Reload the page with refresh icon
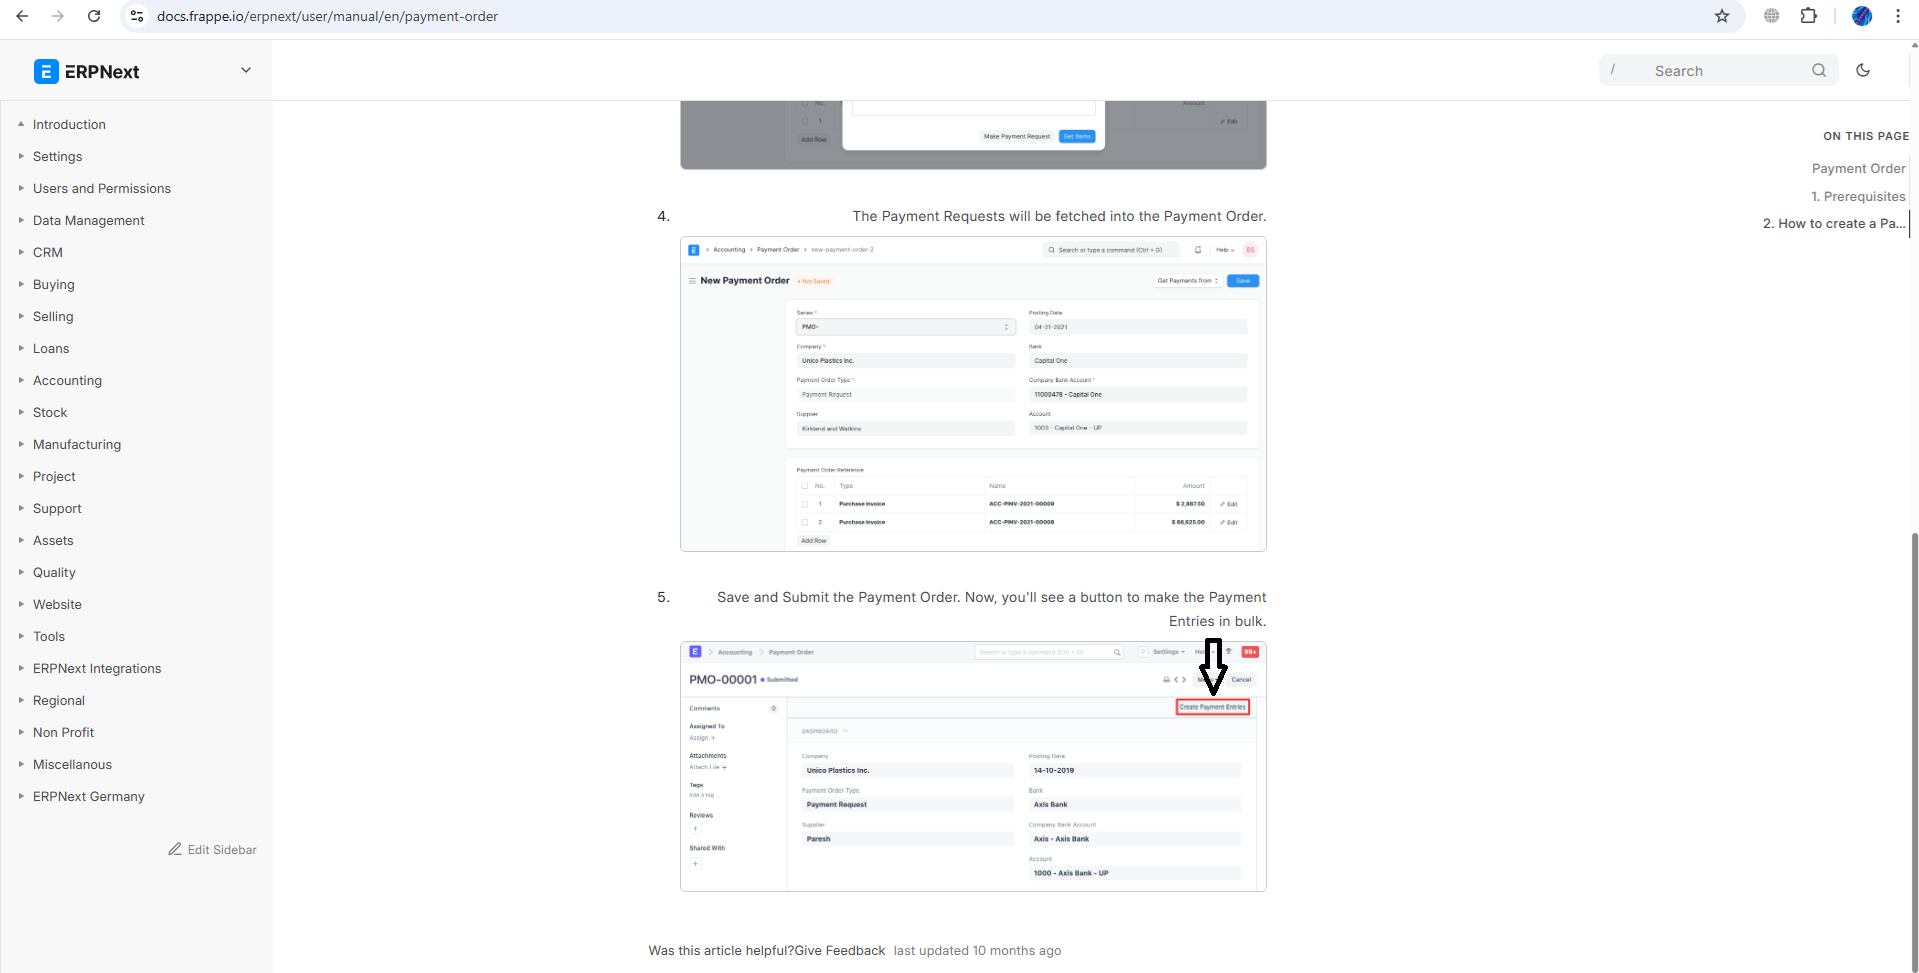This screenshot has width=1919, height=973. 94,16
